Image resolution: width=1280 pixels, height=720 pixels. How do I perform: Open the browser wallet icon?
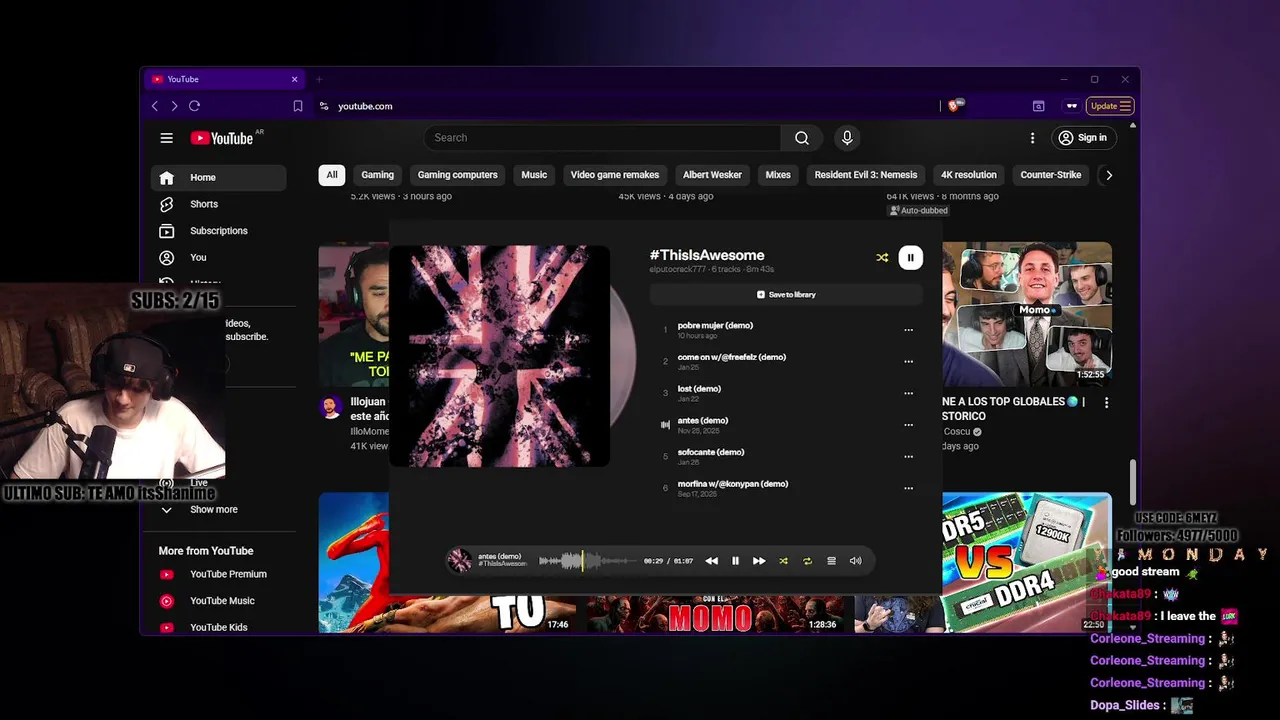pos(1038,106)
